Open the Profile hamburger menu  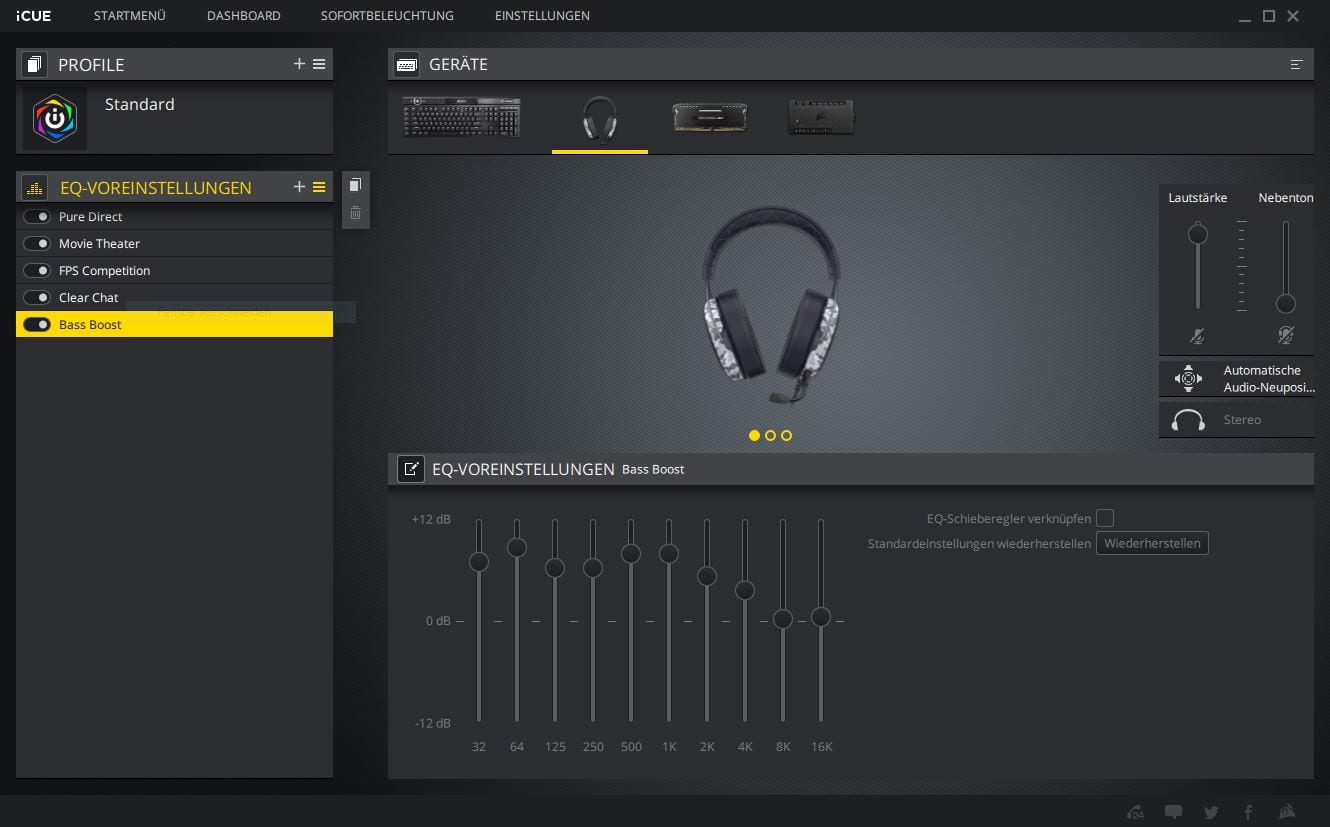coord(319,64)
